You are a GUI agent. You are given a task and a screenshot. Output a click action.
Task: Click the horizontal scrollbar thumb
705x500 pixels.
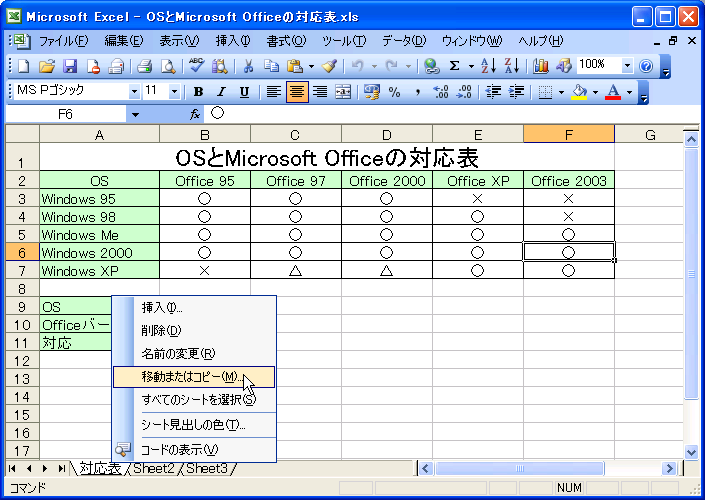[x=519, y=469]
